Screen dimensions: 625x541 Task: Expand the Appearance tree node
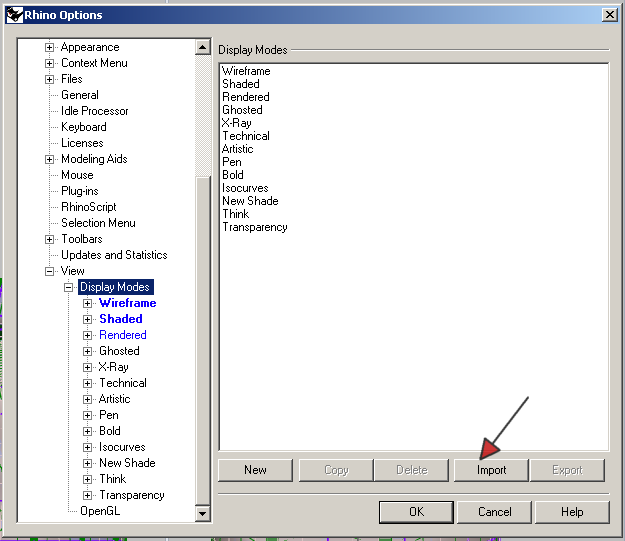[49, 47]
